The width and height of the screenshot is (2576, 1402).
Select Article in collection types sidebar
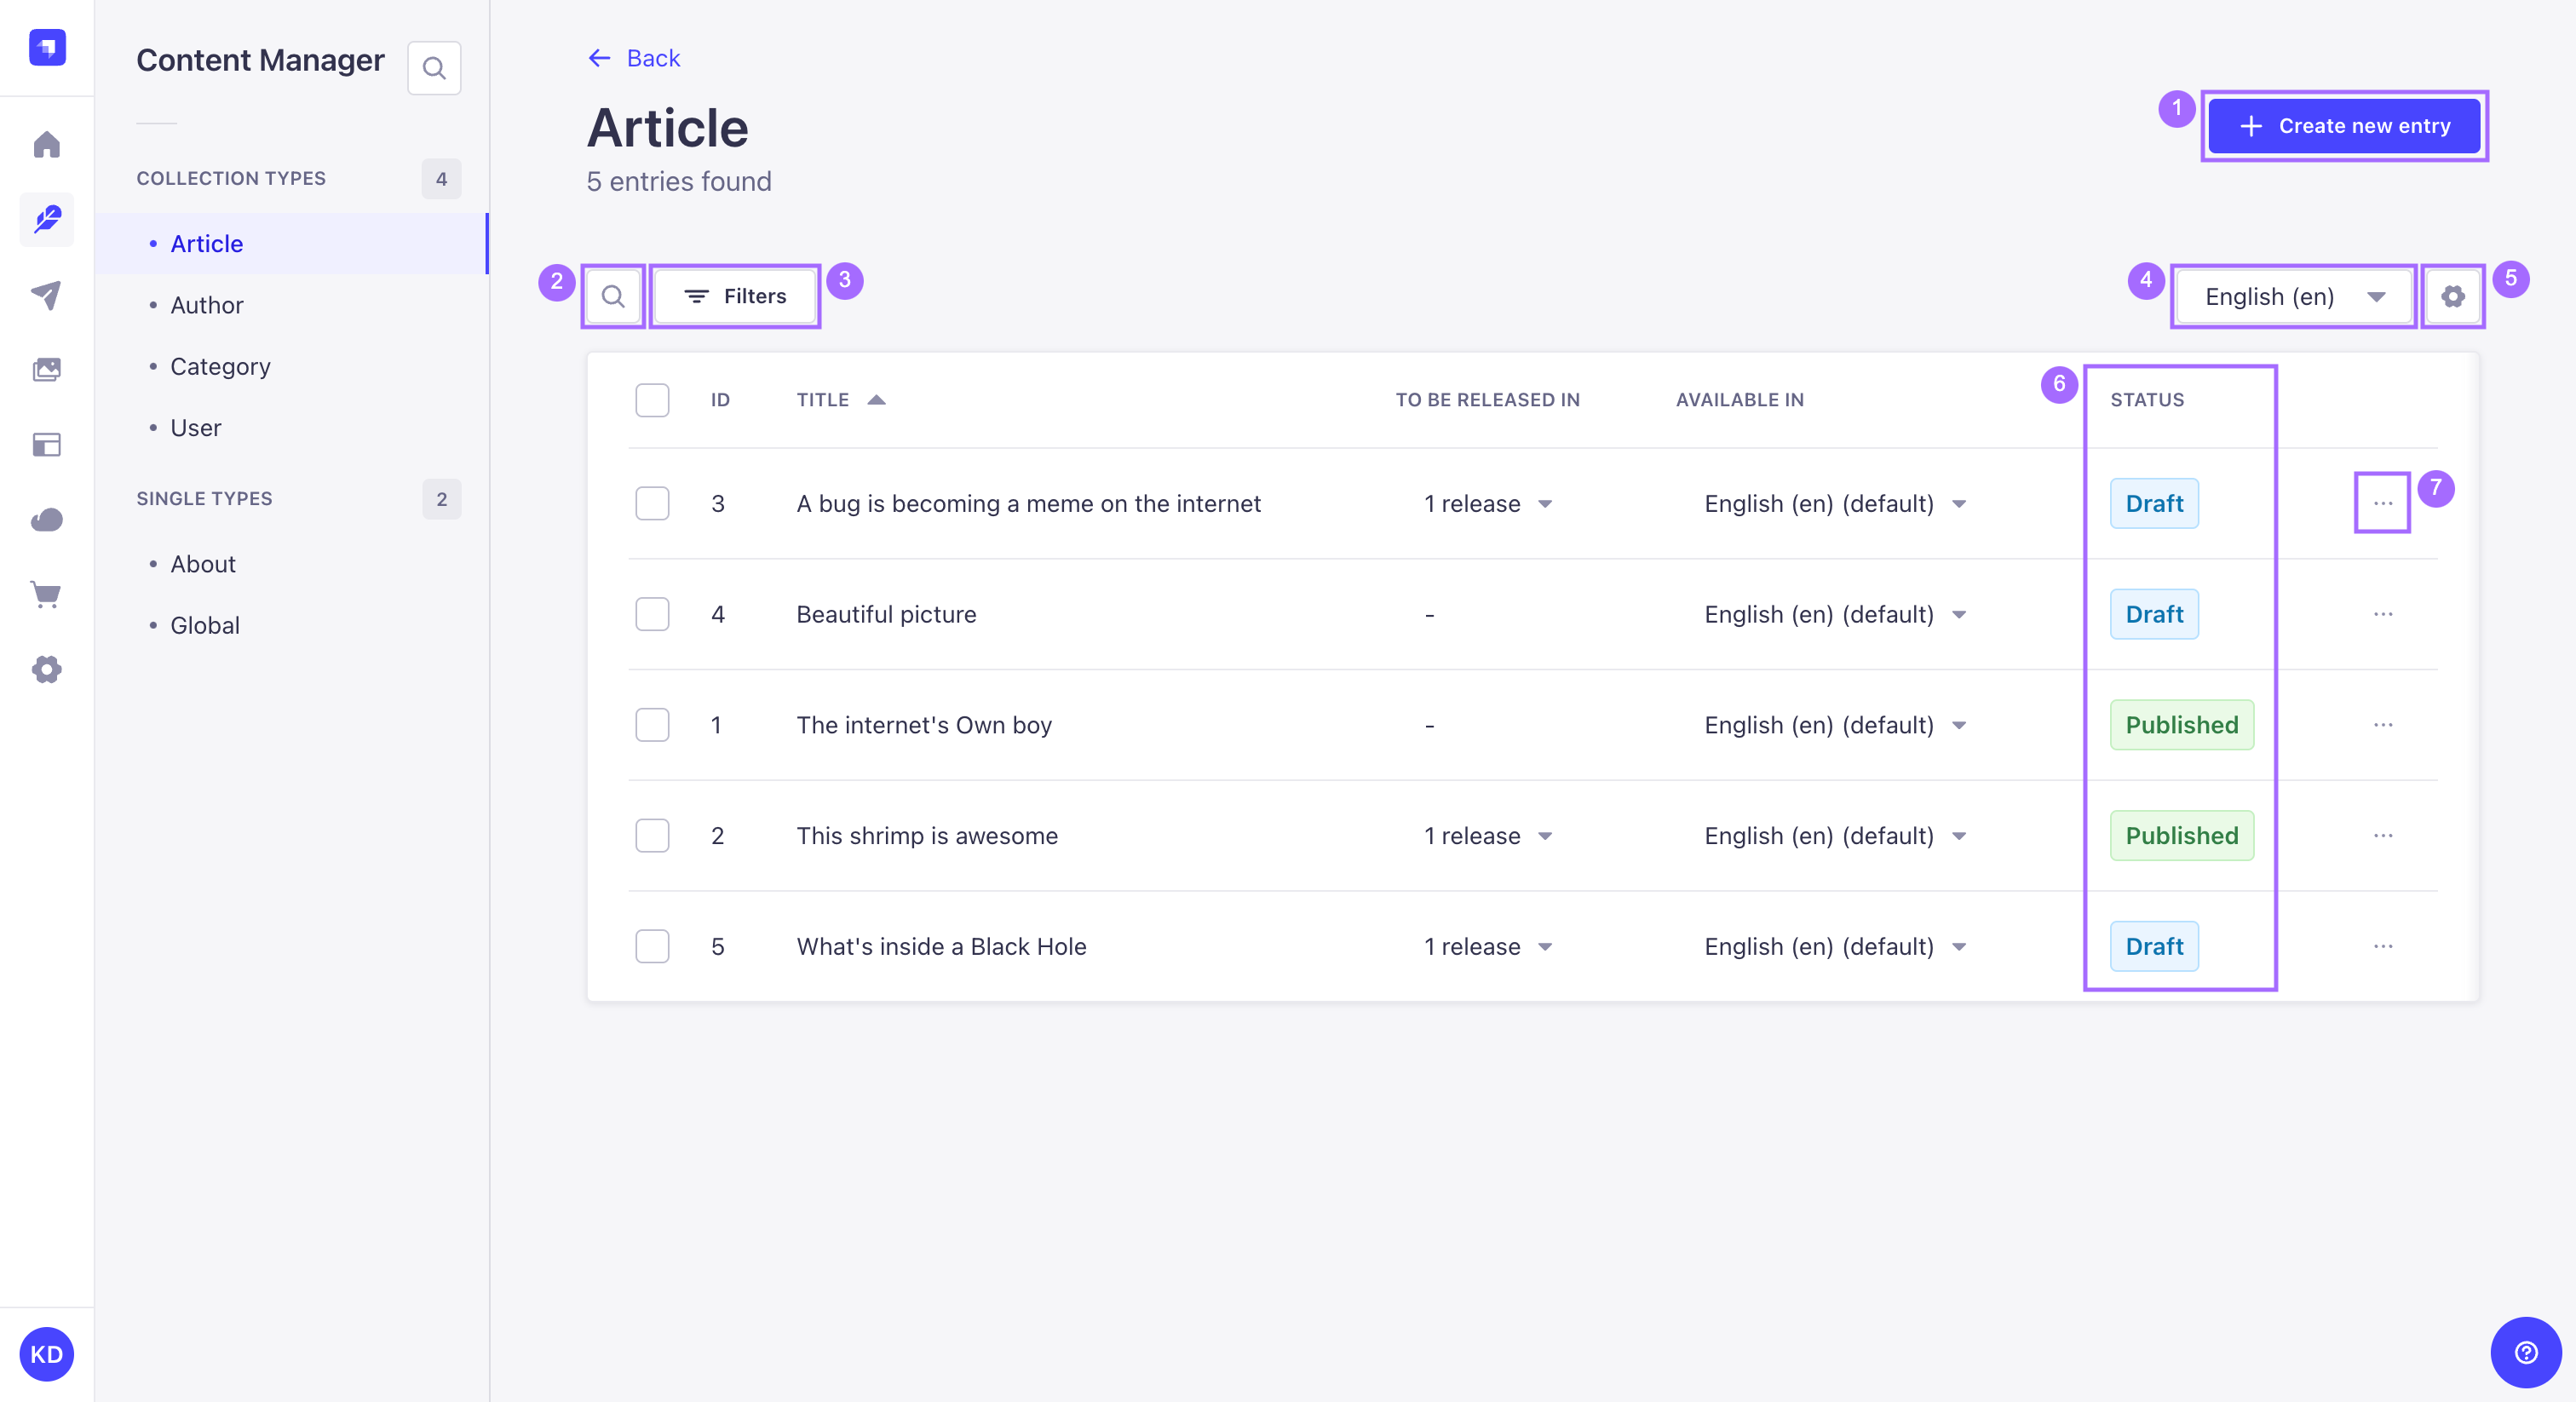point(205,244)
